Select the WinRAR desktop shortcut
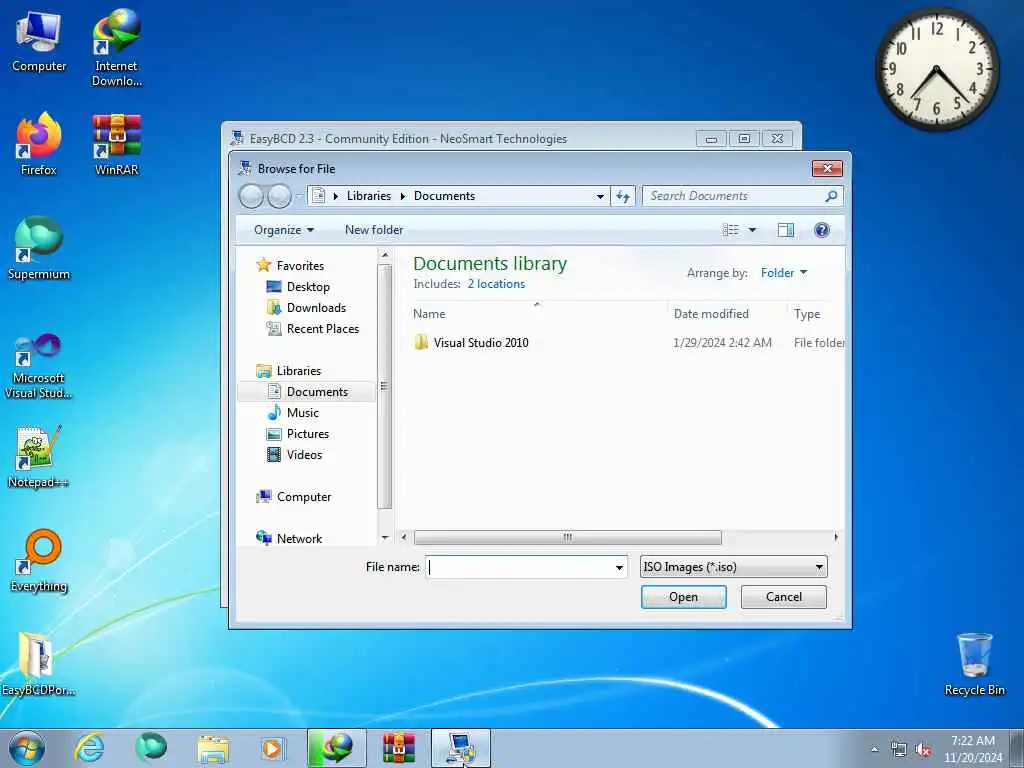 point(116,145)
